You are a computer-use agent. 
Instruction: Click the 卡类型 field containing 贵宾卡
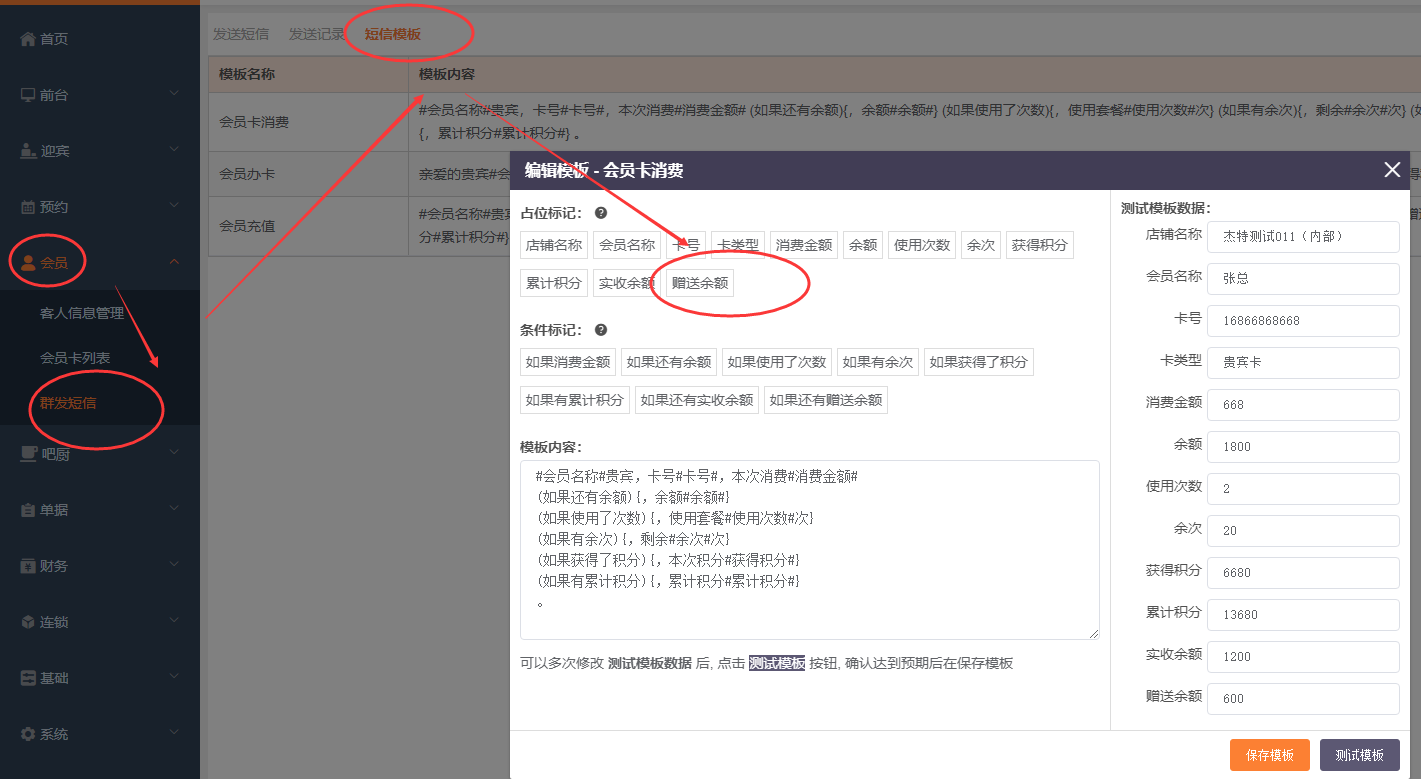click(1303, 363)
